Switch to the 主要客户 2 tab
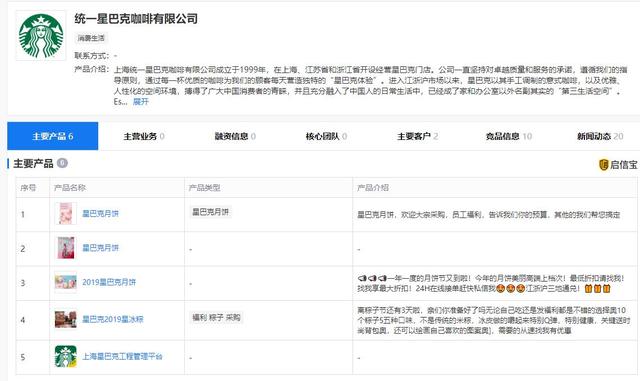 [x=418, y=136]
